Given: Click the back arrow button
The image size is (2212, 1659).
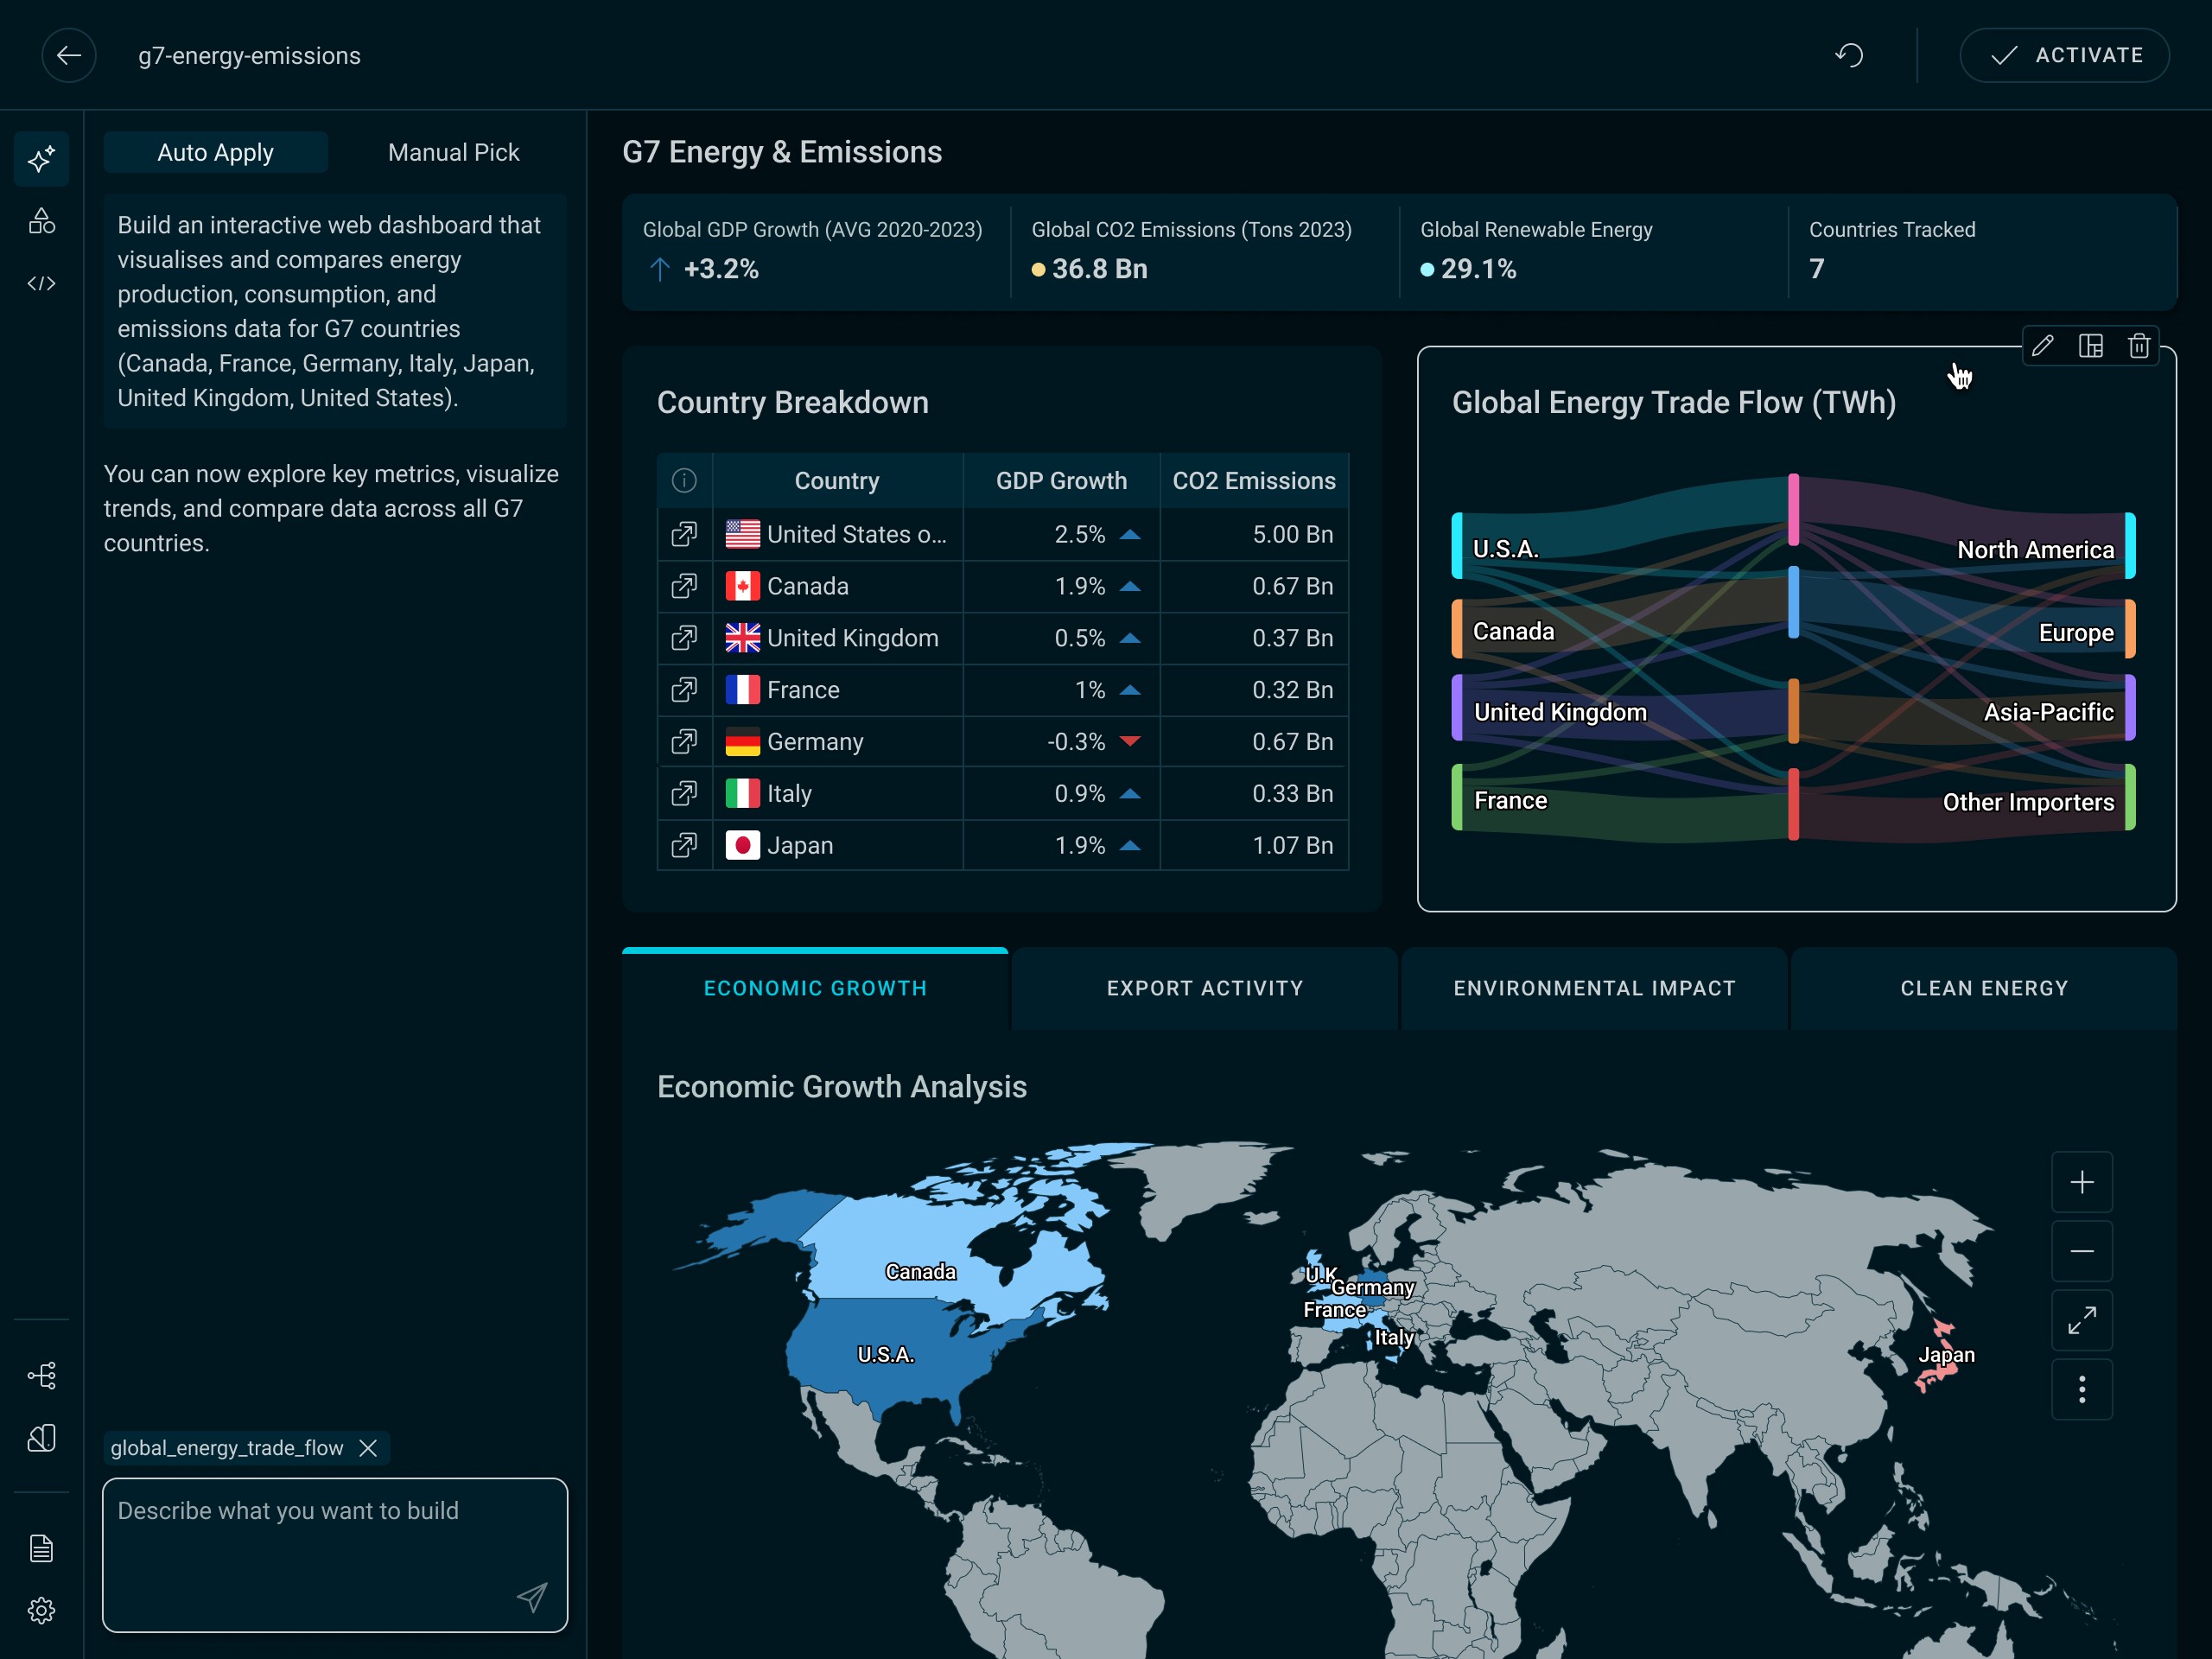Looking at the screenshot, I should coord(69,55).
